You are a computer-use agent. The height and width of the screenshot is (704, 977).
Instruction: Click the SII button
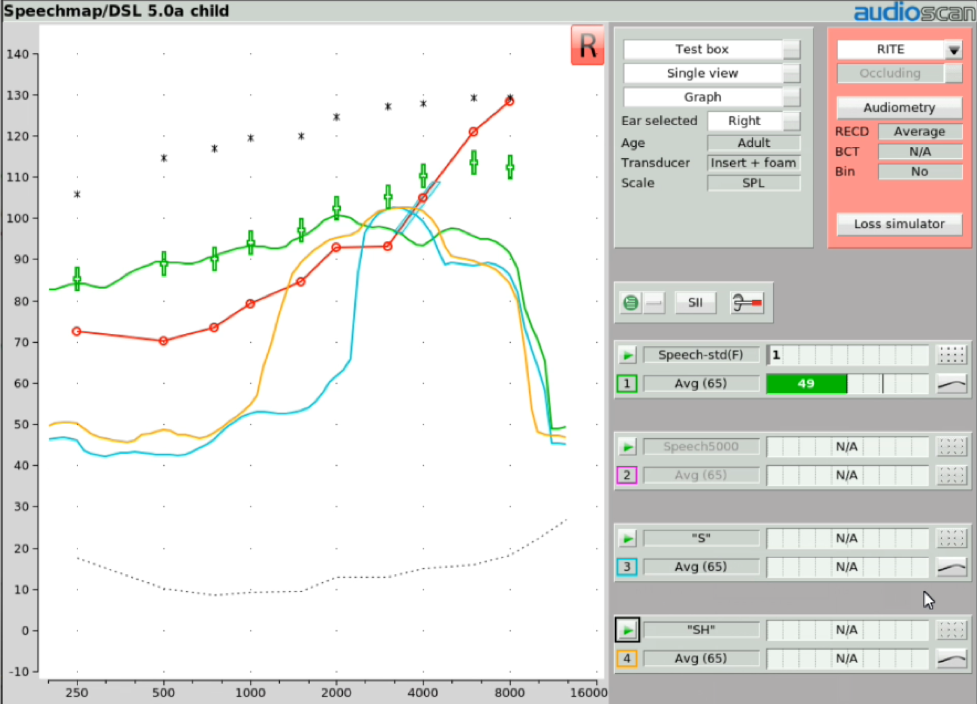tap(695, 303)
